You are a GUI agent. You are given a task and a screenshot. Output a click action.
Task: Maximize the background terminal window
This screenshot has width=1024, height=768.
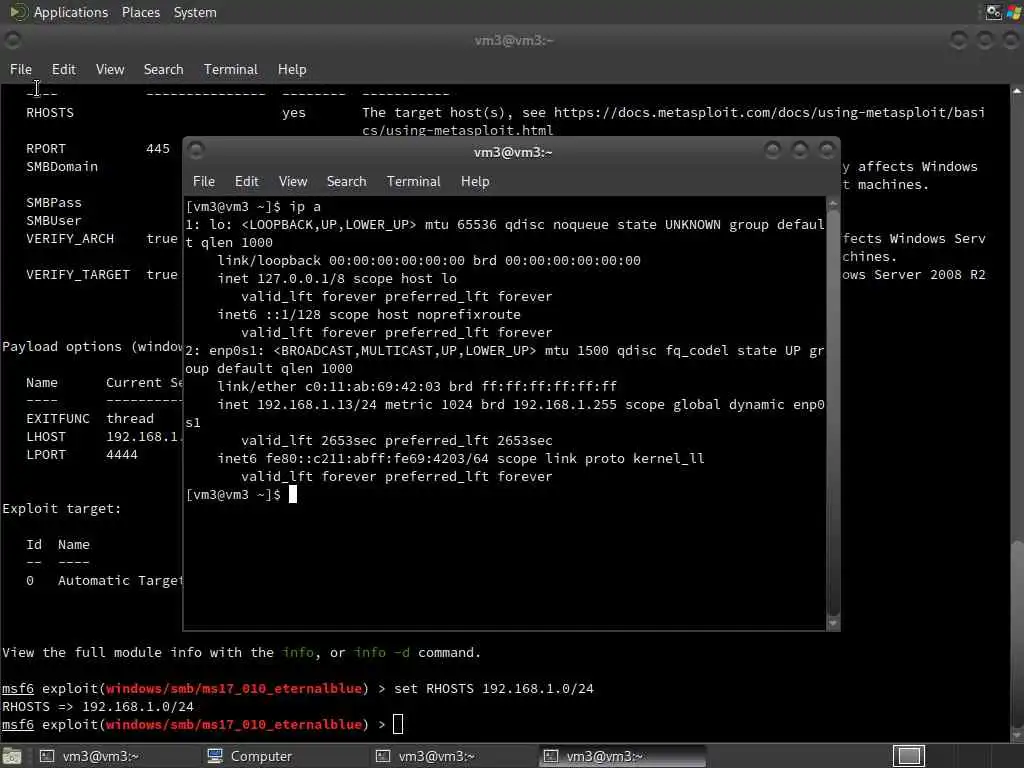point(985,40)
